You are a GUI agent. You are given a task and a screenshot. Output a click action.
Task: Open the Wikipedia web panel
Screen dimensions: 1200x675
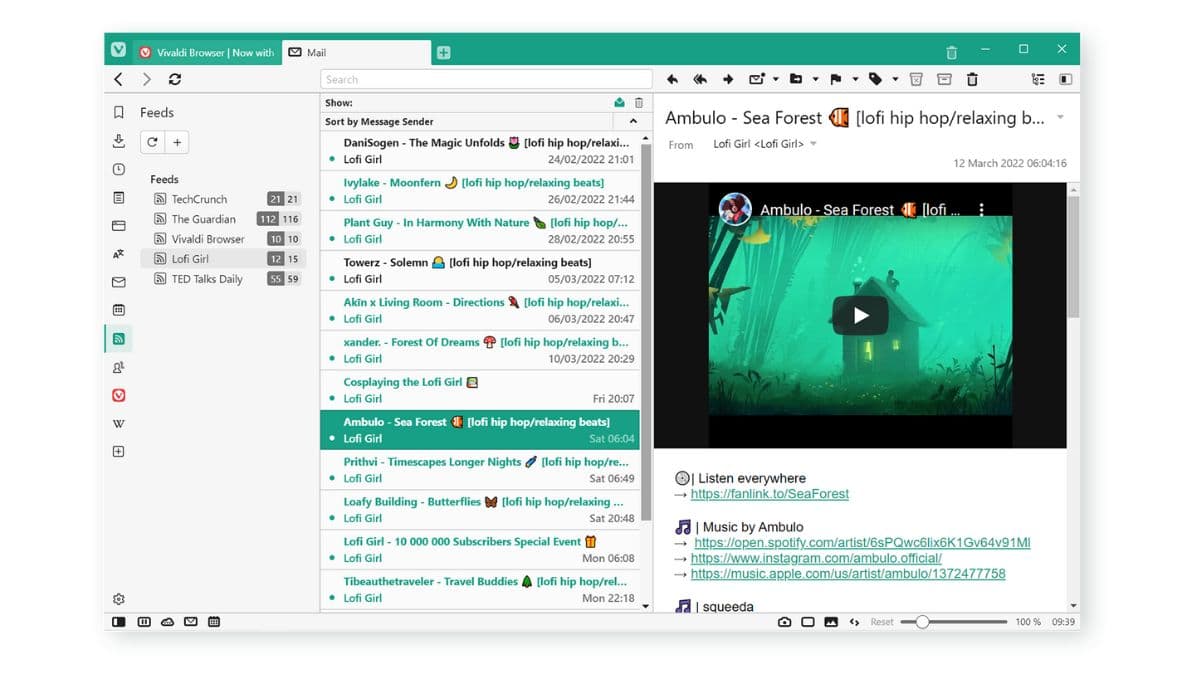click(x=118, y=424)
